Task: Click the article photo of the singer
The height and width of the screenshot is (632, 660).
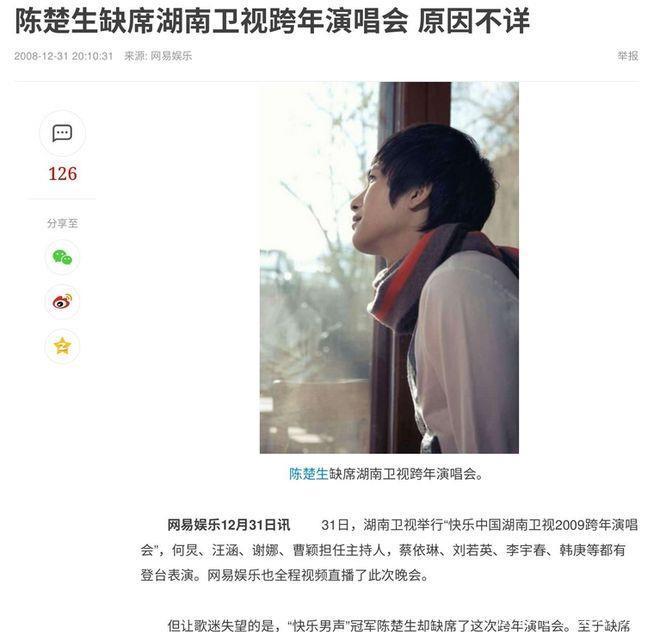Action: coord(389,267)
